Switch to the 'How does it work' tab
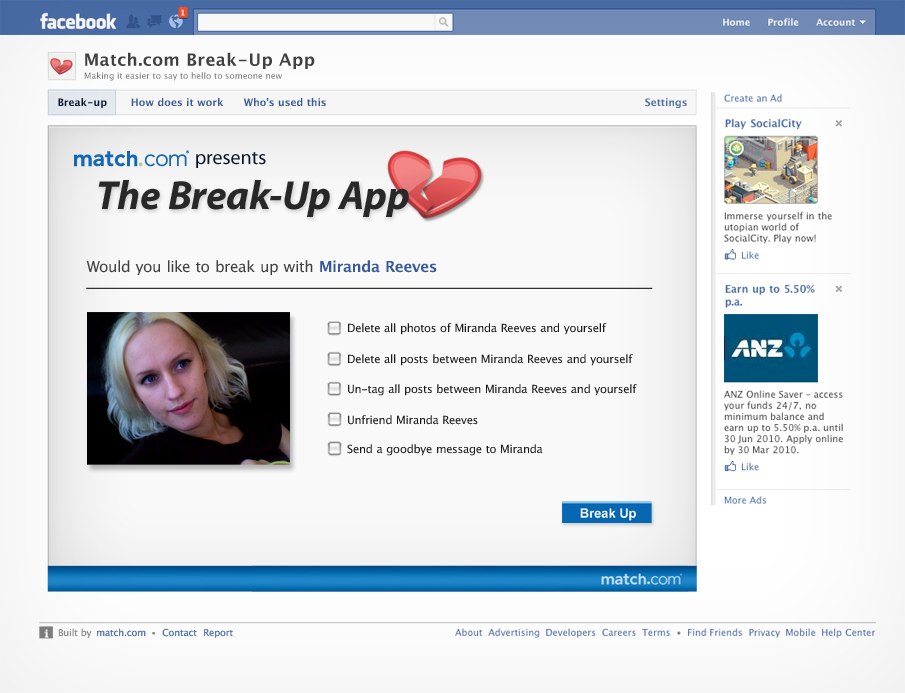Screen dimensions: 905x693 coord(177,101)
